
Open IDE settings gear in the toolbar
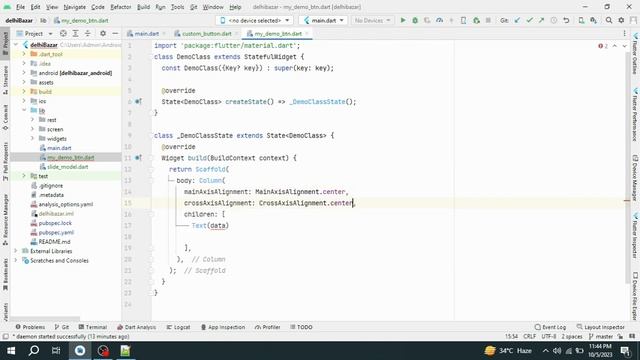pos(621,20)
